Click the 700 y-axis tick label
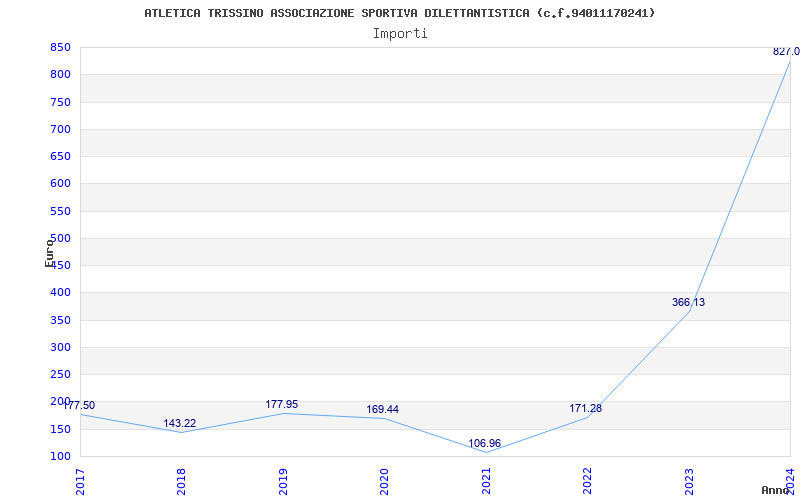This screenshot has height=500, width=800. 60,130
